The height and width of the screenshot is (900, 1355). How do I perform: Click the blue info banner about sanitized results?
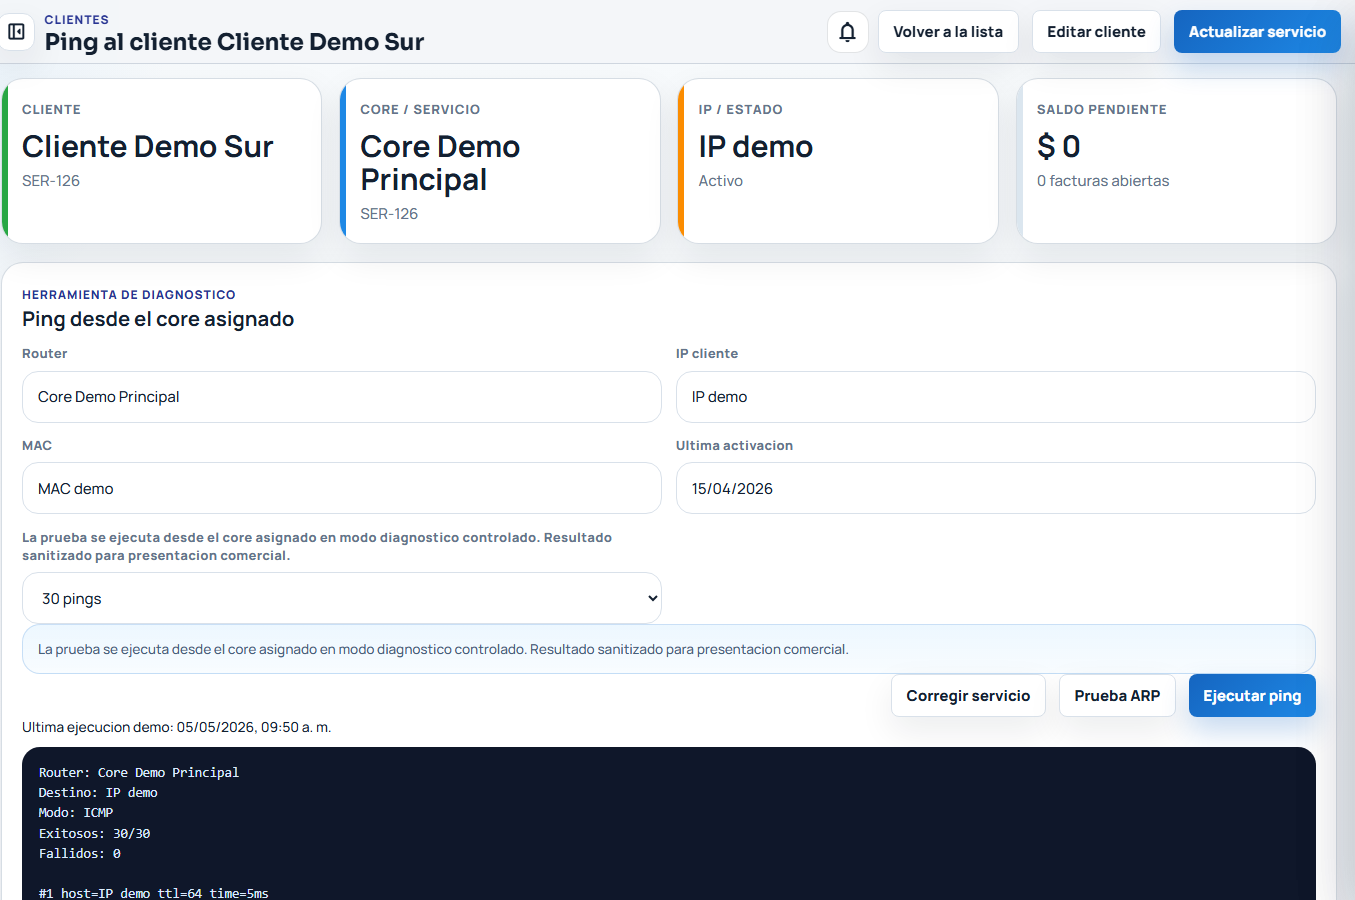[669, 649]
